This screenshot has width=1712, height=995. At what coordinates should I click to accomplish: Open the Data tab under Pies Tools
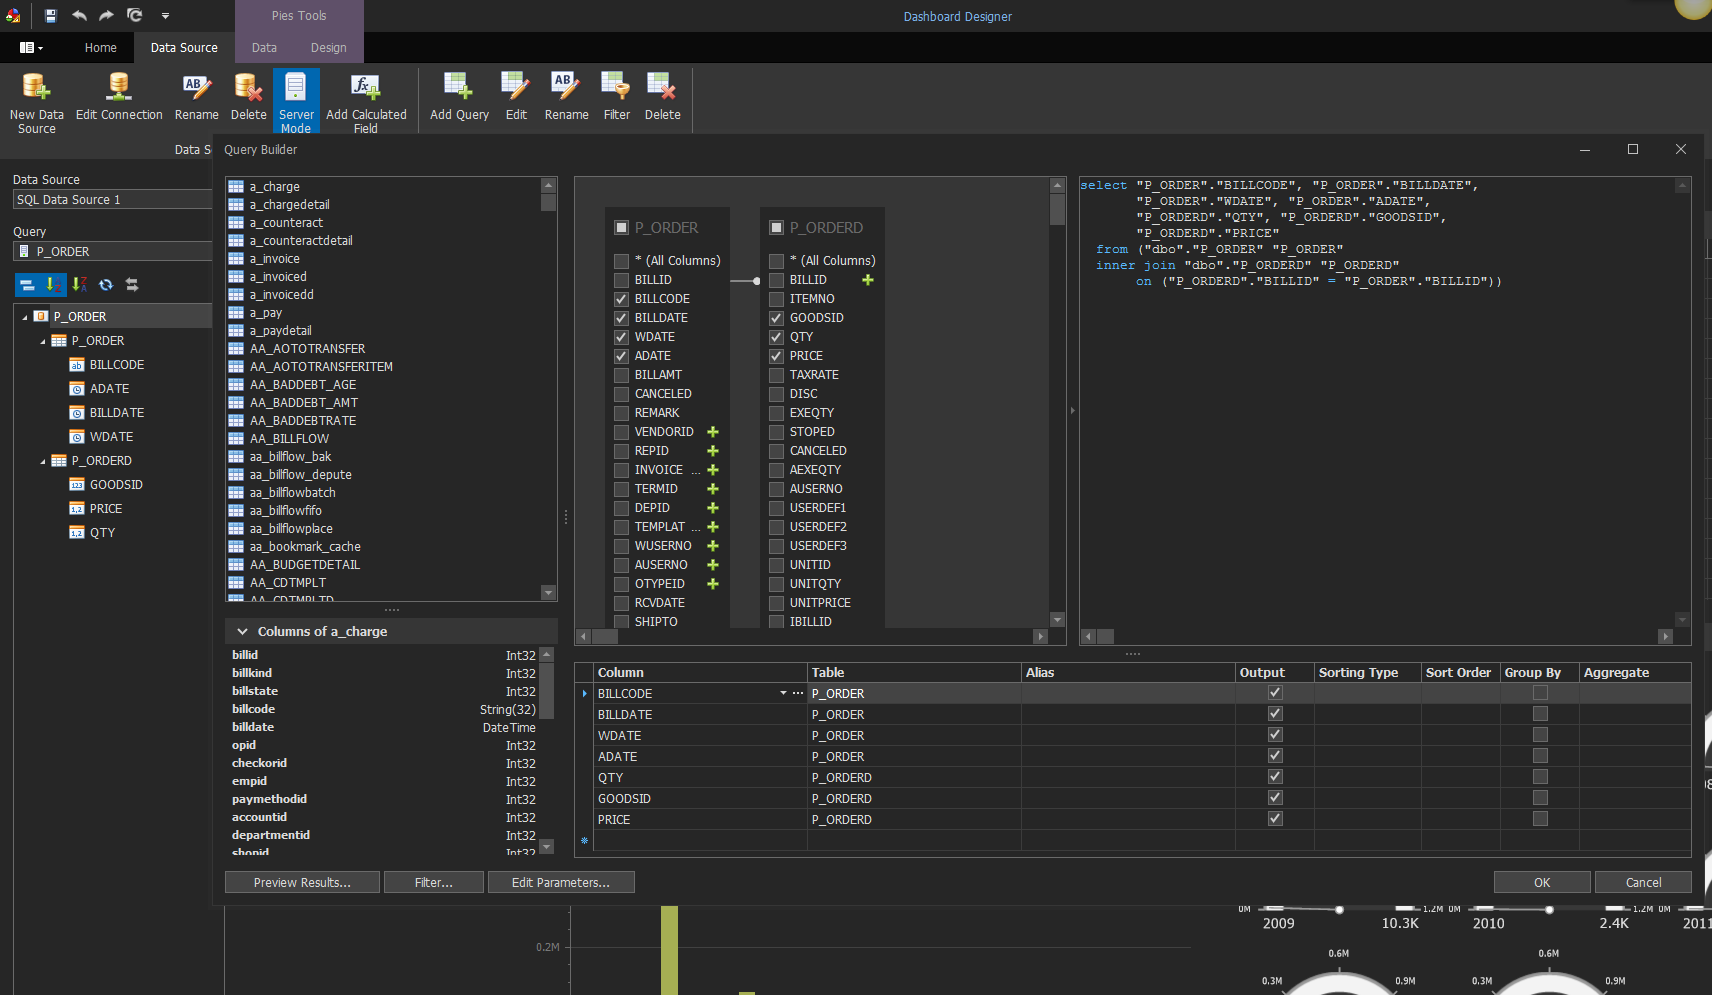click(264, 48)
